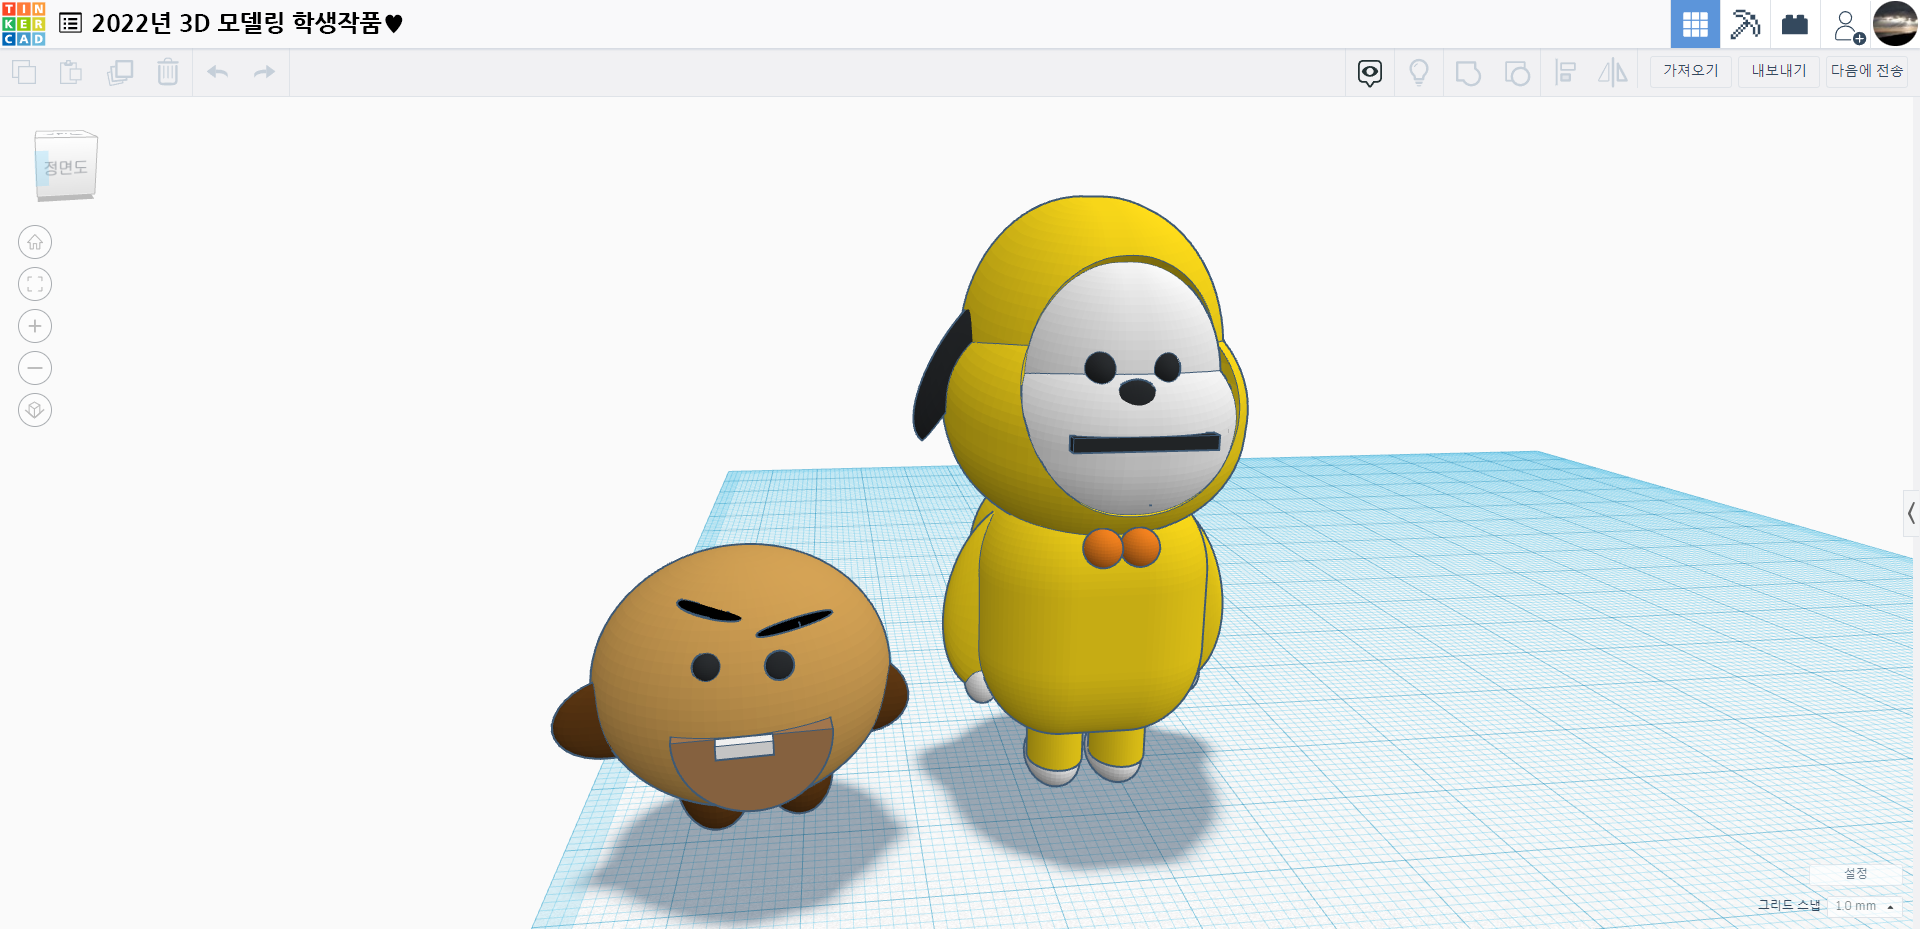
Task: Expand the collapsed shapes panel arrow
Action: (1911, 513)
